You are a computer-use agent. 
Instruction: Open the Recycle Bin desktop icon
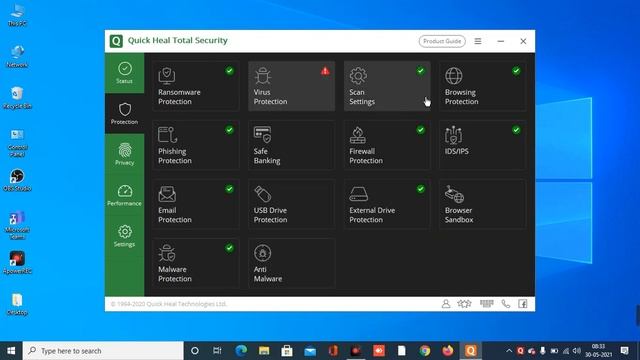(x=17, y=98)
